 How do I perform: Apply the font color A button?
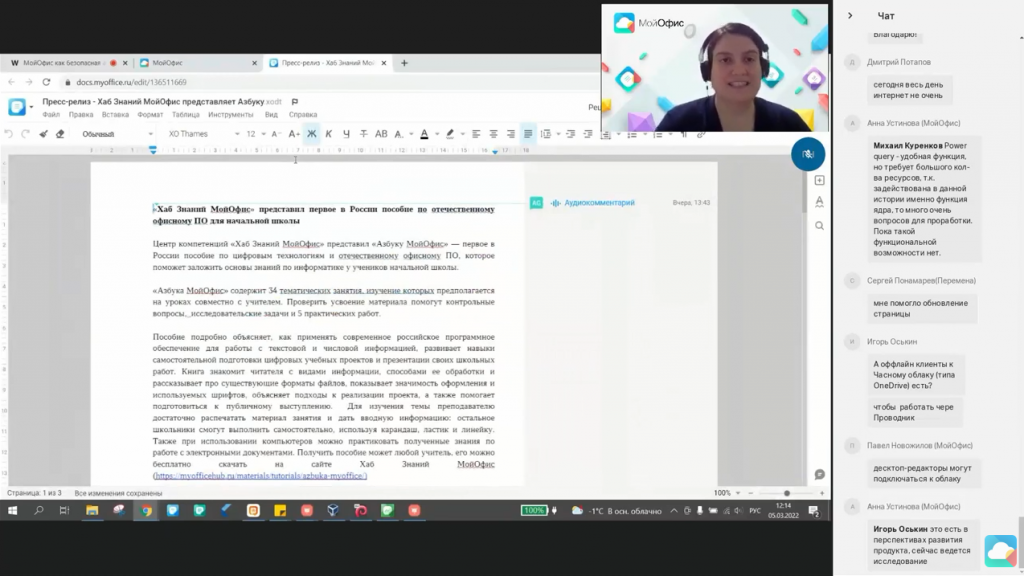click(x=424, y=134)
